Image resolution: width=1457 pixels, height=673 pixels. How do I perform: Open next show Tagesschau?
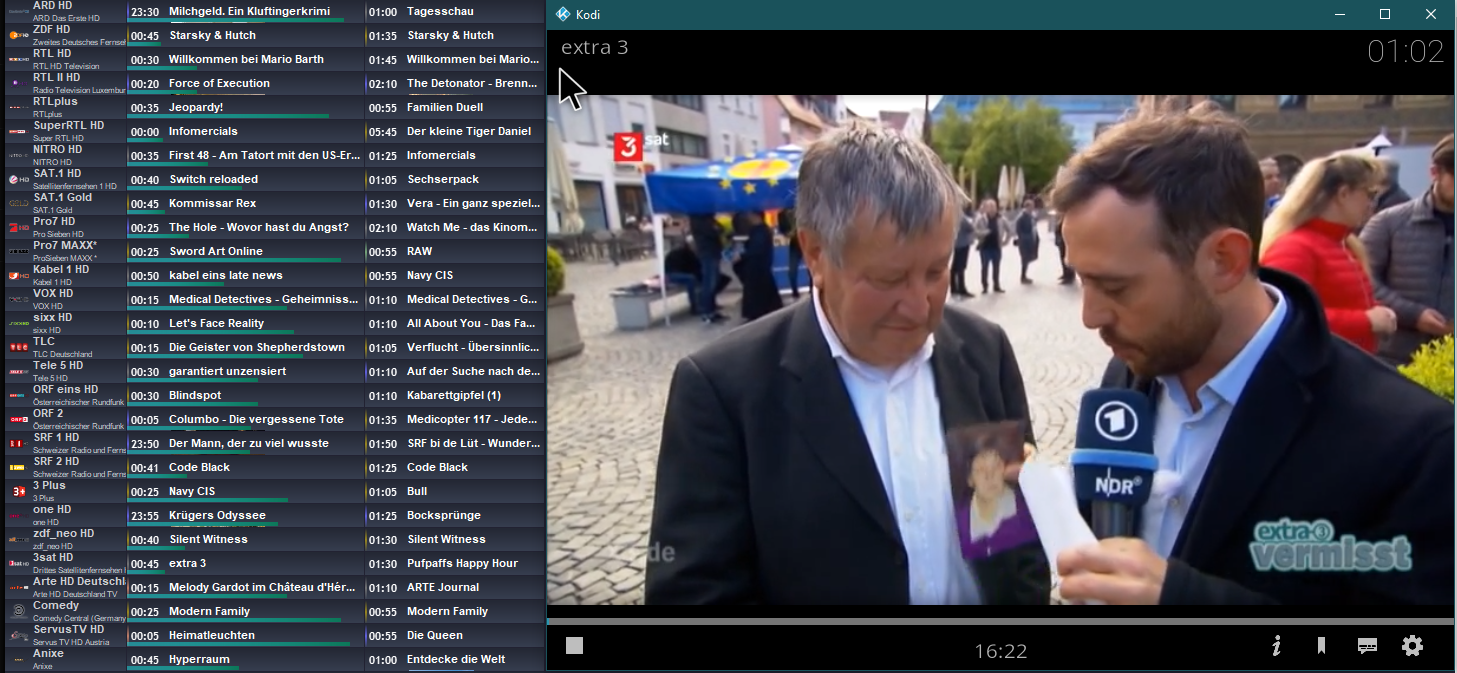pyautogui.click(x=440, y=11)
